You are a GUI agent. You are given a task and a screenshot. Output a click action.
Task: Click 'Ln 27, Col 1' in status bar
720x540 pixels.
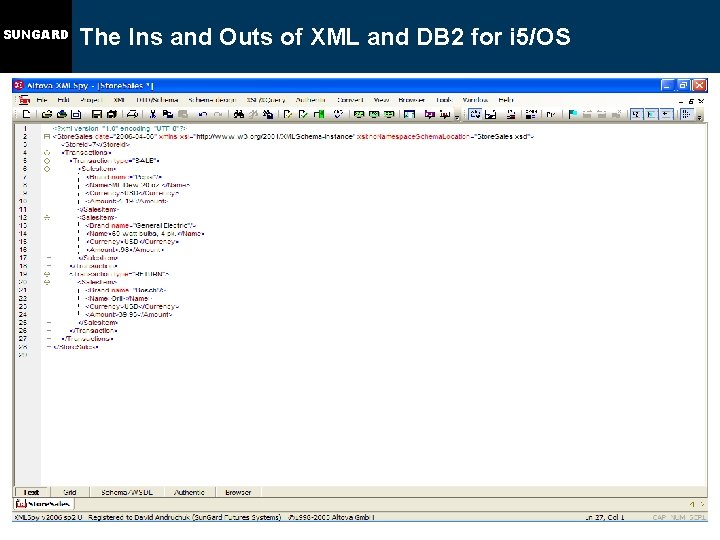tap(605, 517)
